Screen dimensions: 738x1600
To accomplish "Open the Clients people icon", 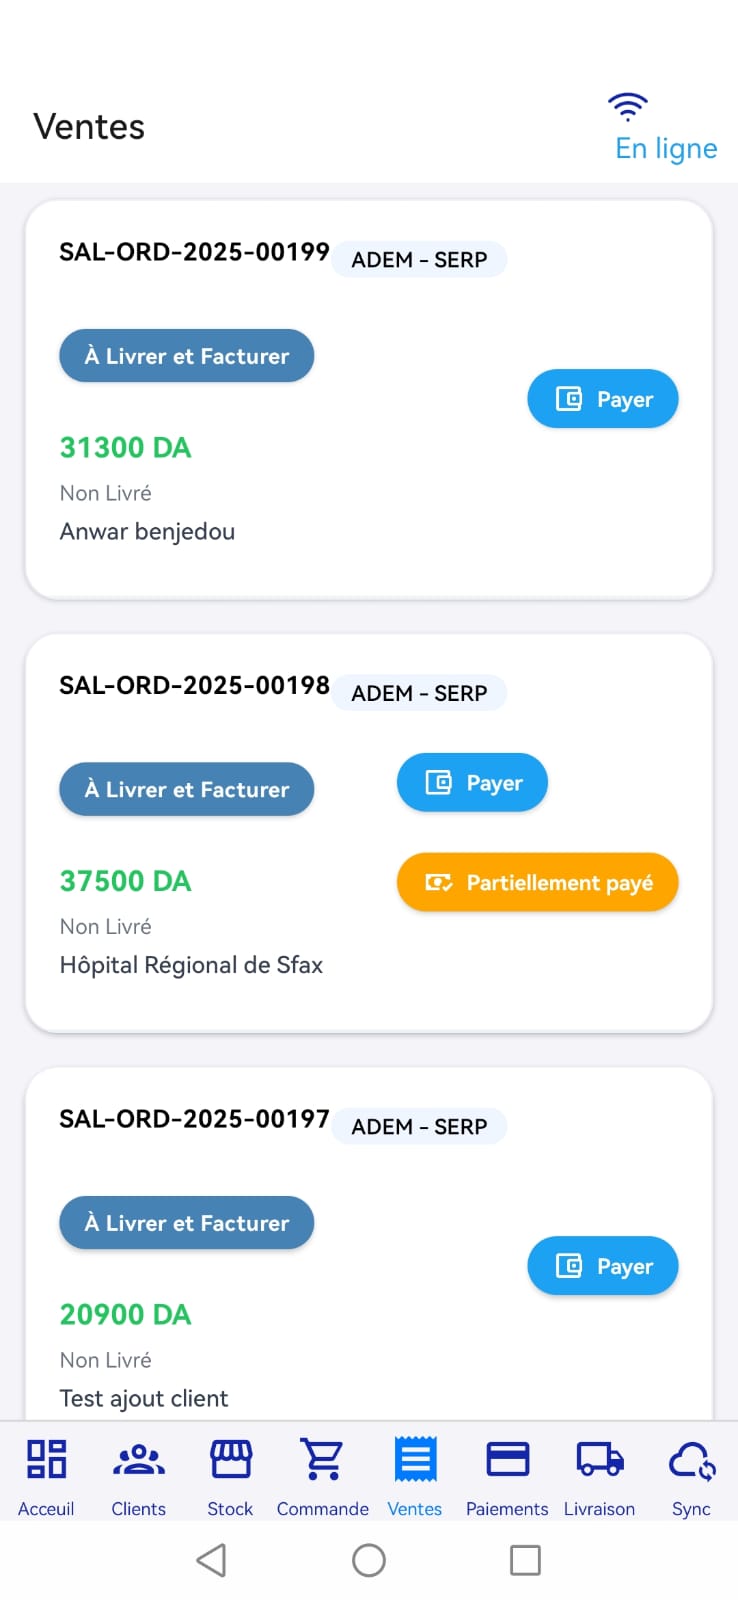I will (139, 1460).
